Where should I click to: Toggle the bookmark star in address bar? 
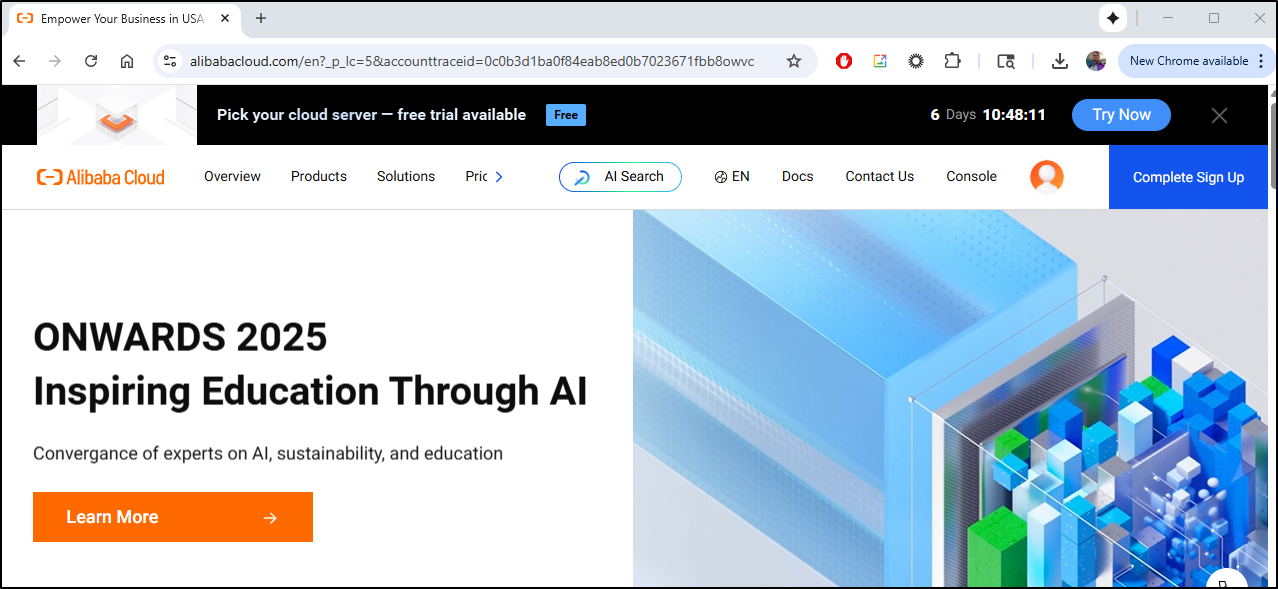(793, 61)
